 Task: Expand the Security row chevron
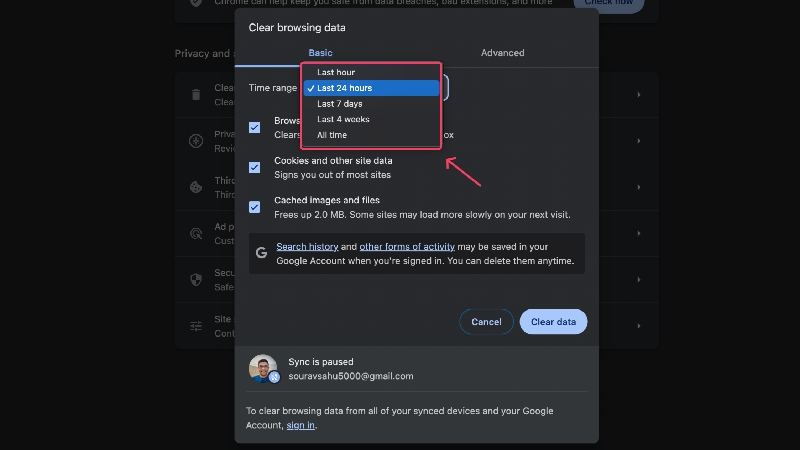pos(638,280)
